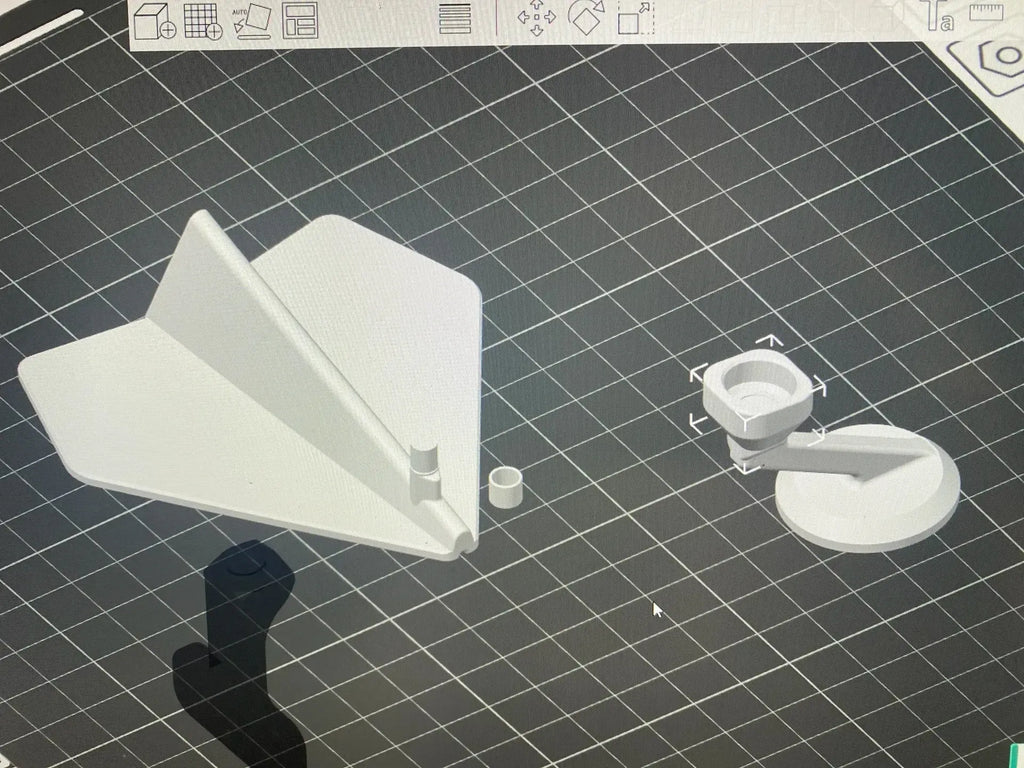Run the Auto orient tool
Viewport: 1024px width, 768px height.
click(x=252, y=21)
